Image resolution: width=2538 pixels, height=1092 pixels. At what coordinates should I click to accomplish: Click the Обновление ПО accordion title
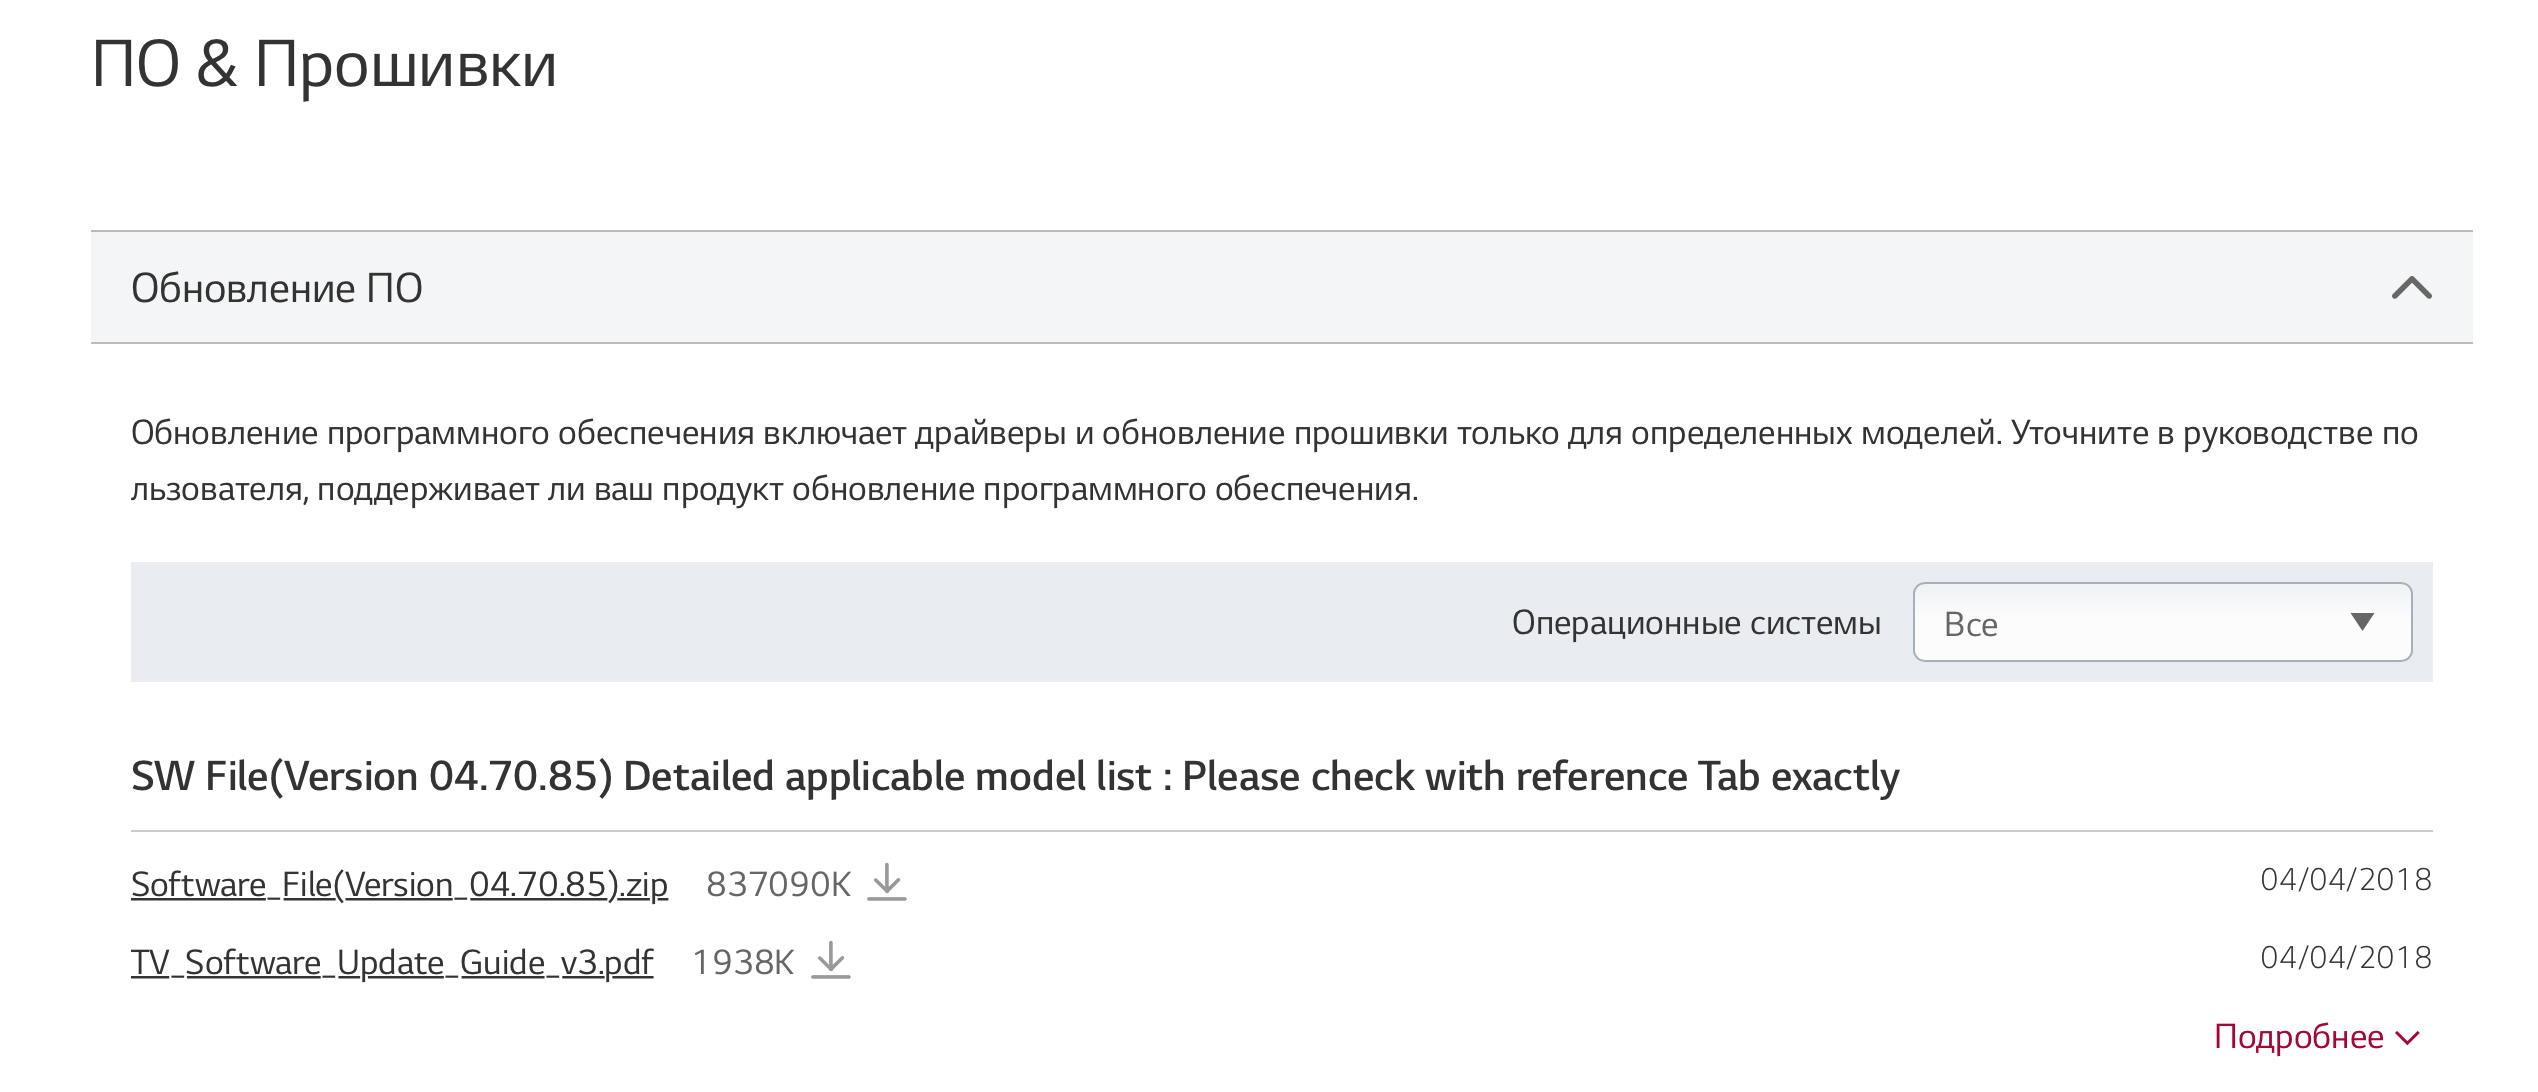coord(277,288)
